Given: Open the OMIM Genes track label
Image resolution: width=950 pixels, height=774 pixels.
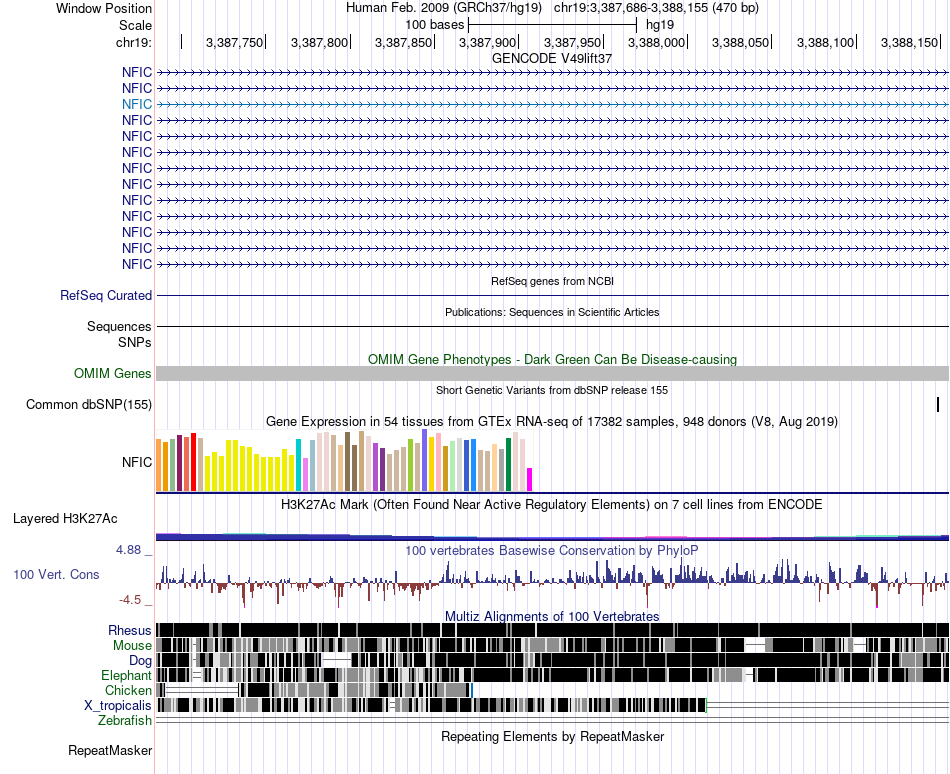Looking at the screenshot, I should 113,373.
